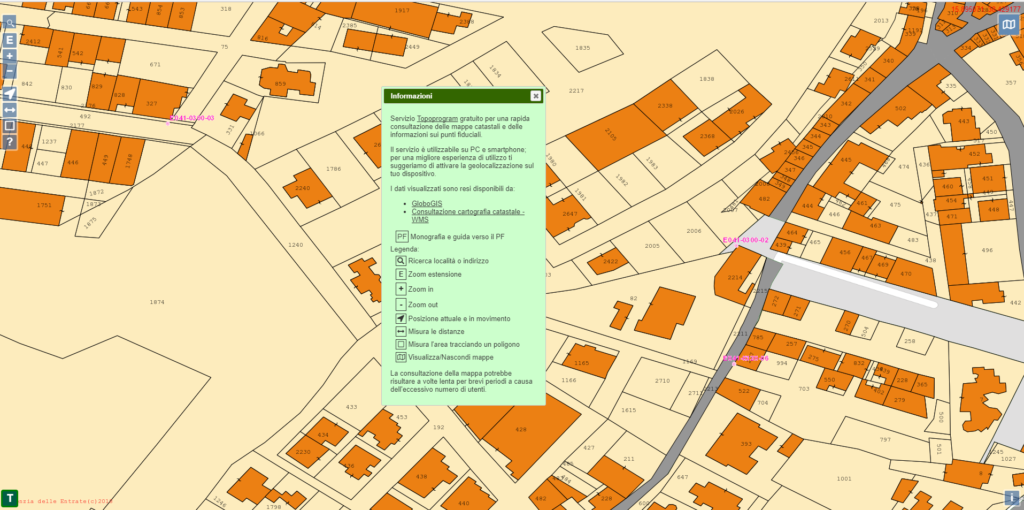Click the 'Informazioni' panel title bar
The width and height of the screenshot is (1024, 510).
tap(464, 96)
